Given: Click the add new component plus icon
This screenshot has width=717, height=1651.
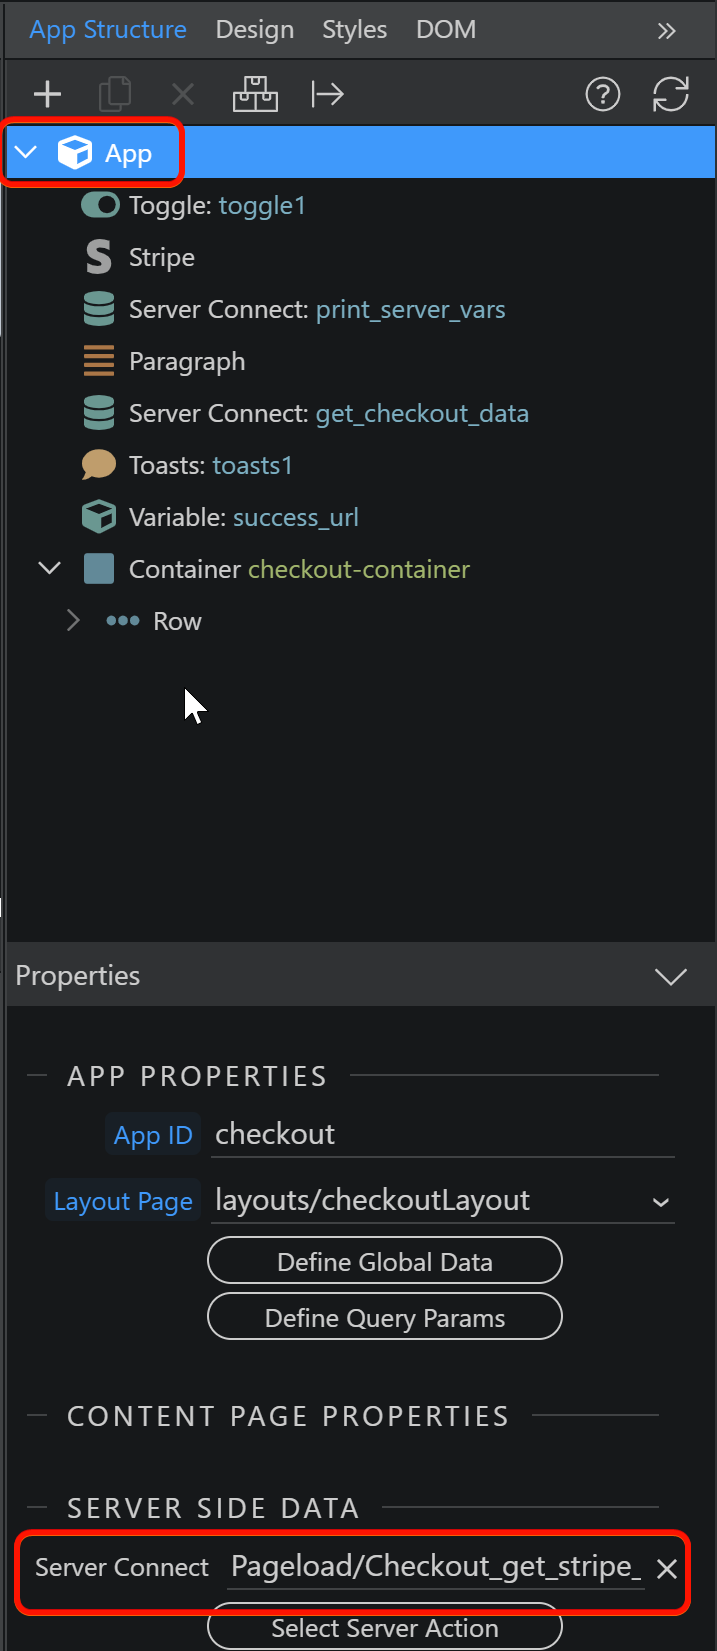Looking at the screenshot, I should (x=47, y=95).
